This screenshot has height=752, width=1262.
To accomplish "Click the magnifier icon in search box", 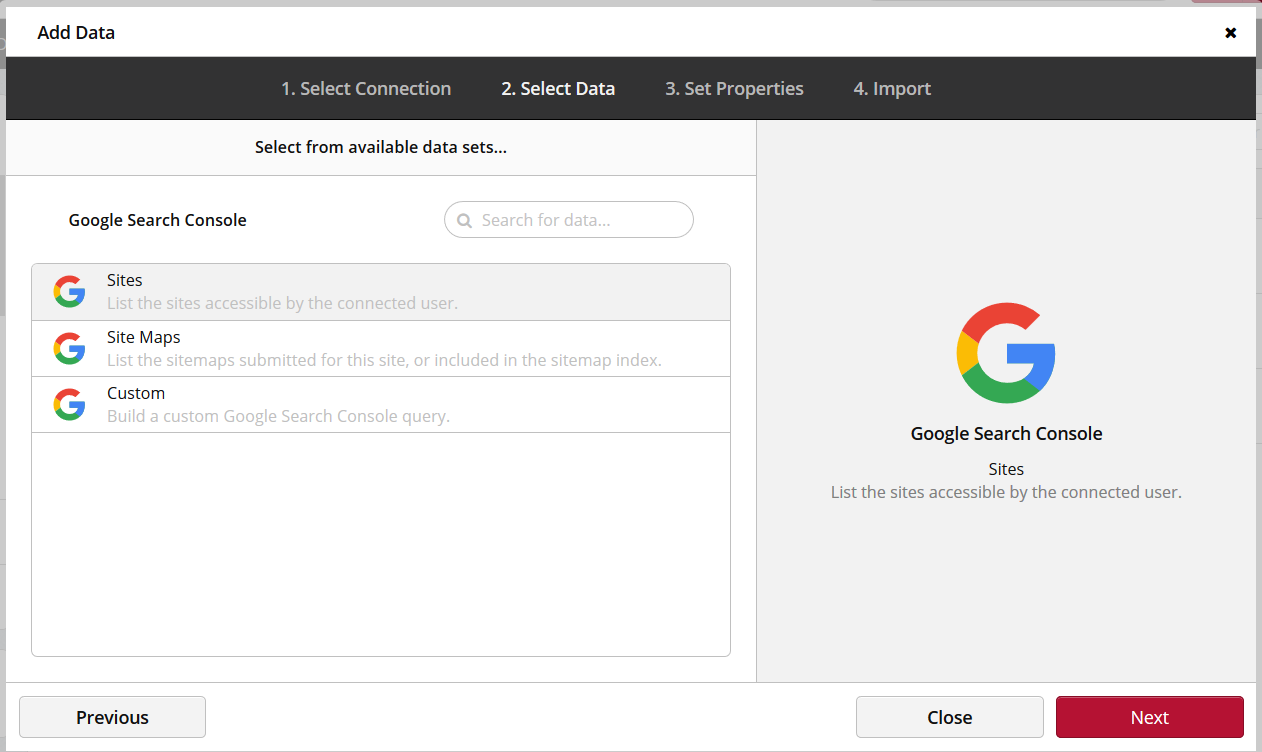I will [x=464, y=220].
